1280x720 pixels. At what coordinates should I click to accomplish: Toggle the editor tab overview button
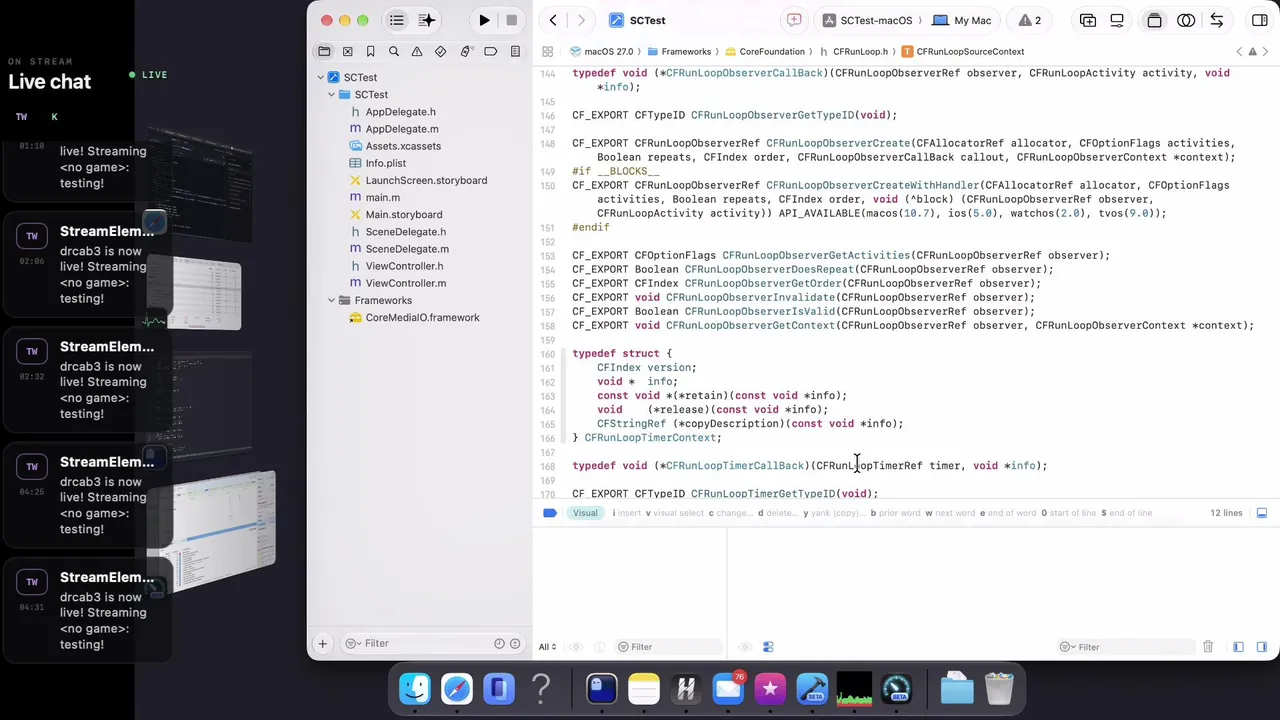click(x=1154, y=20)
